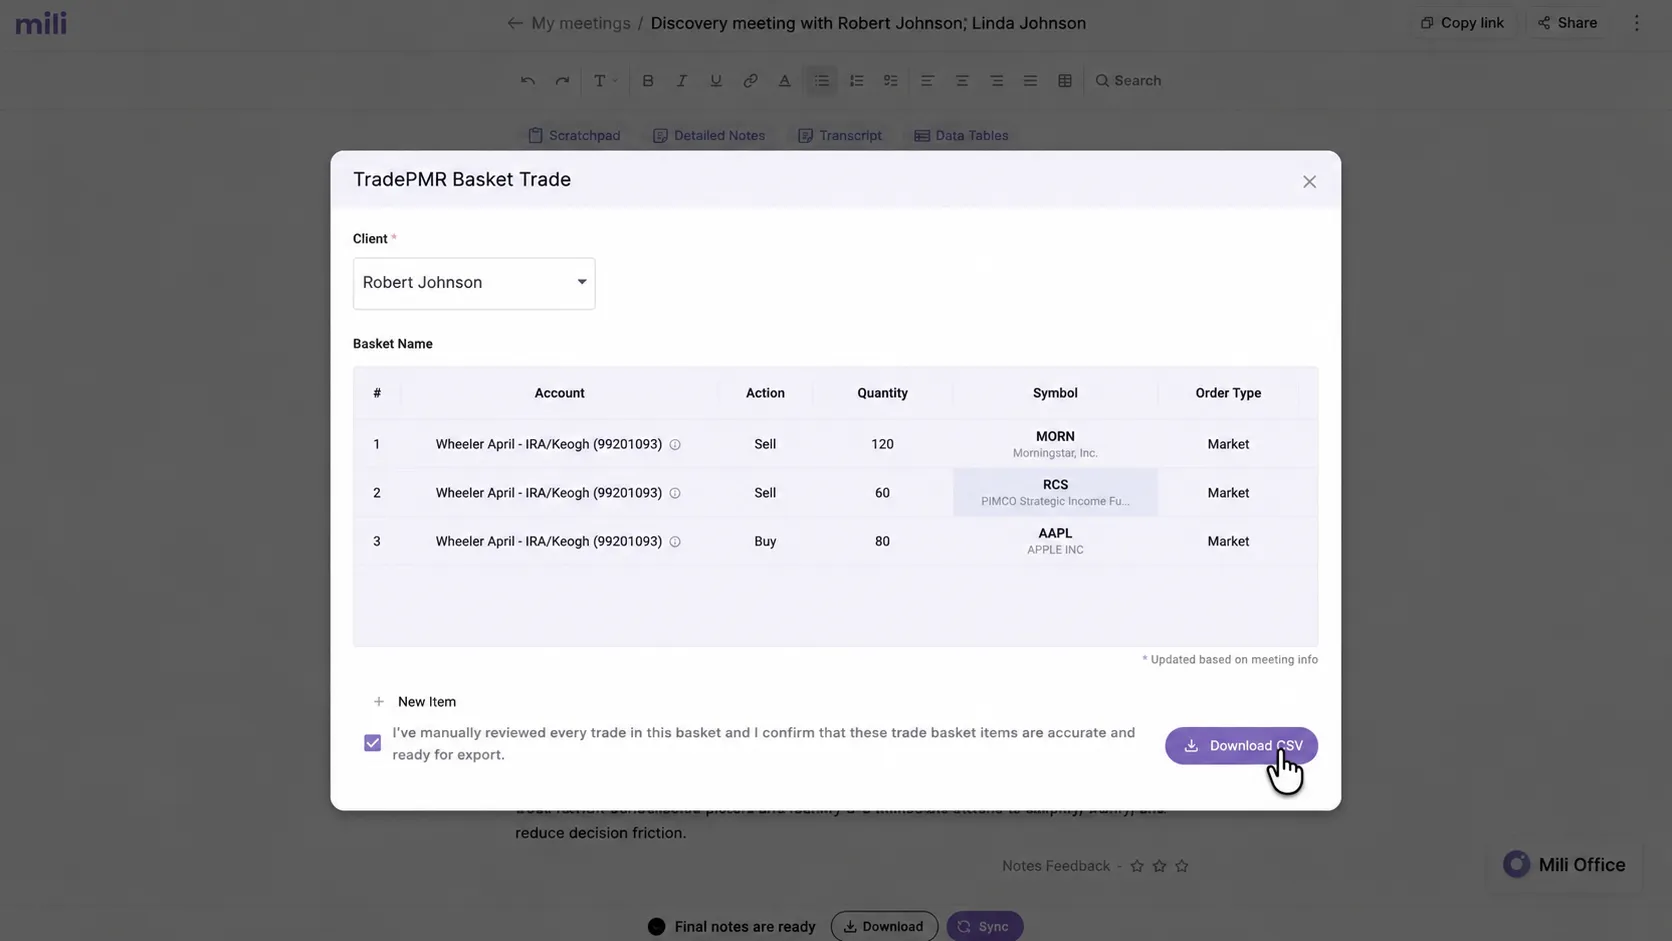Switch to the Data Tables tab
The image size is (1672, 941).
[961, 136]
